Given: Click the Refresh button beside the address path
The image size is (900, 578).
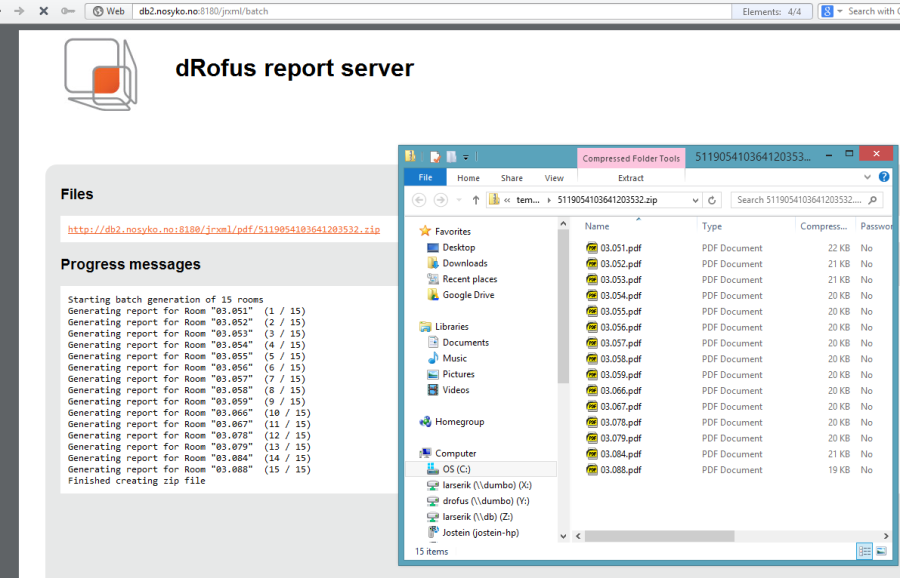Looking at the screenshot, I should point(712,200).
